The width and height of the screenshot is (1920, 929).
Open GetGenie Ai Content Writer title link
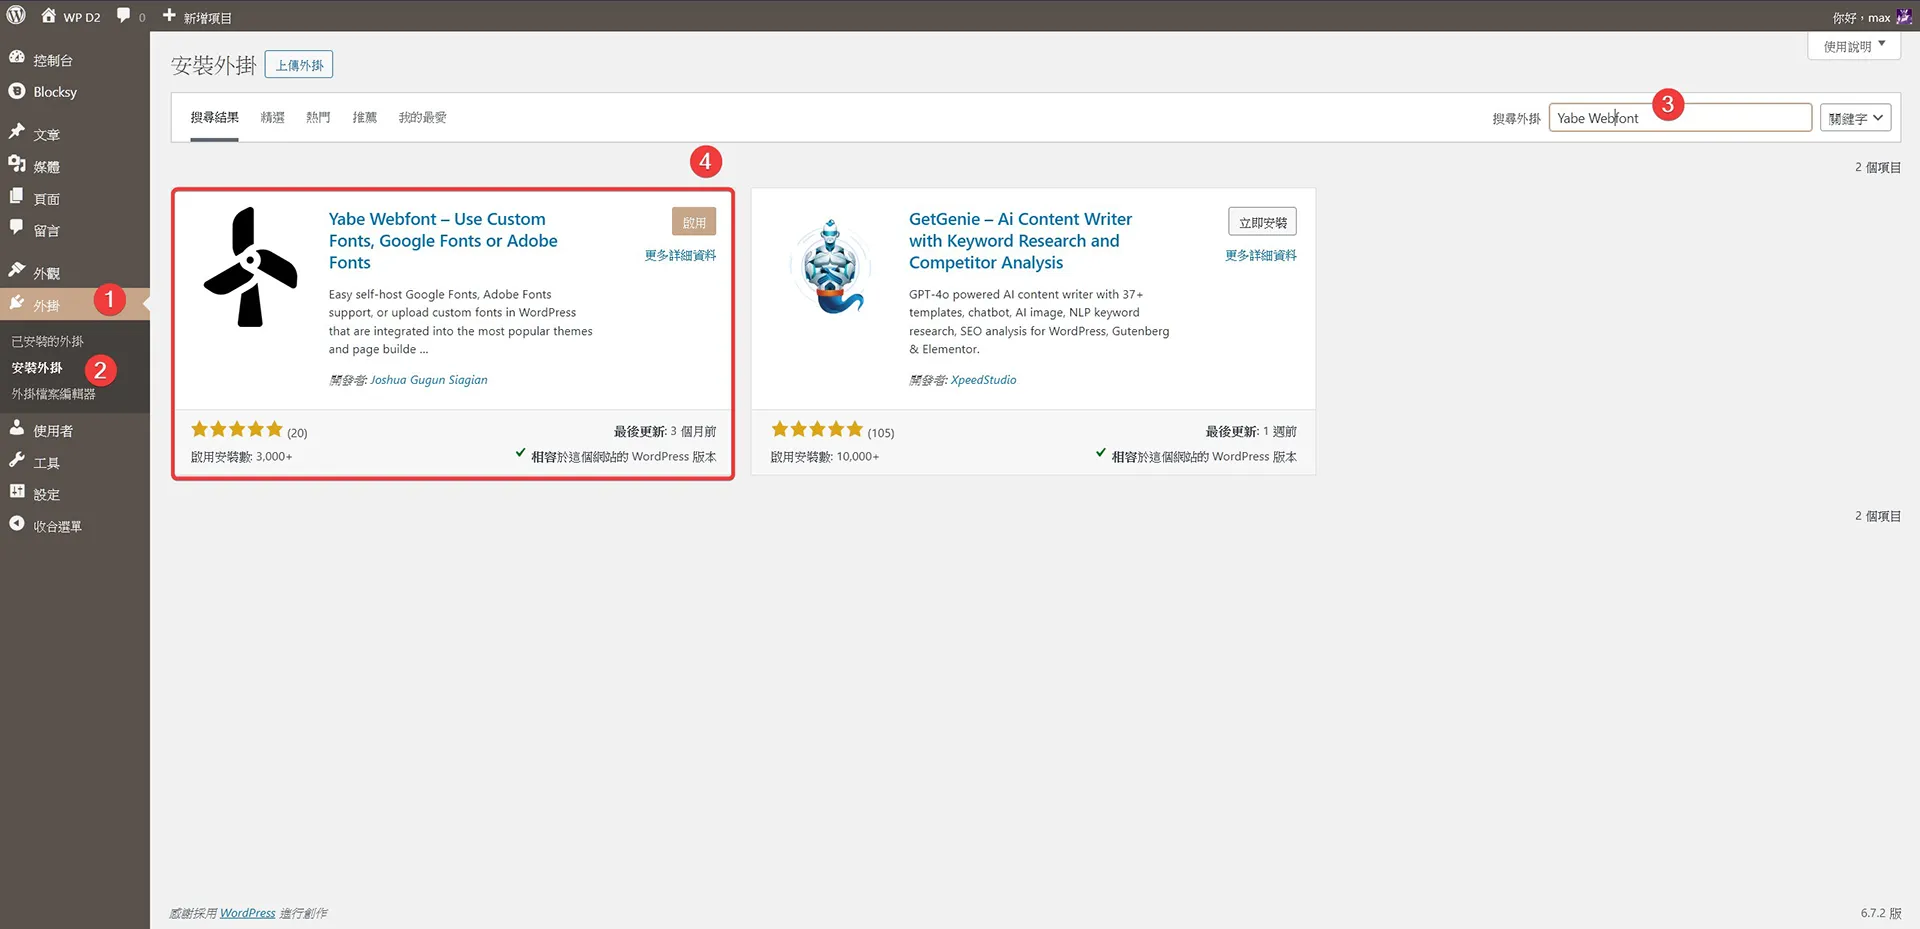click(x=1020, y=241)
